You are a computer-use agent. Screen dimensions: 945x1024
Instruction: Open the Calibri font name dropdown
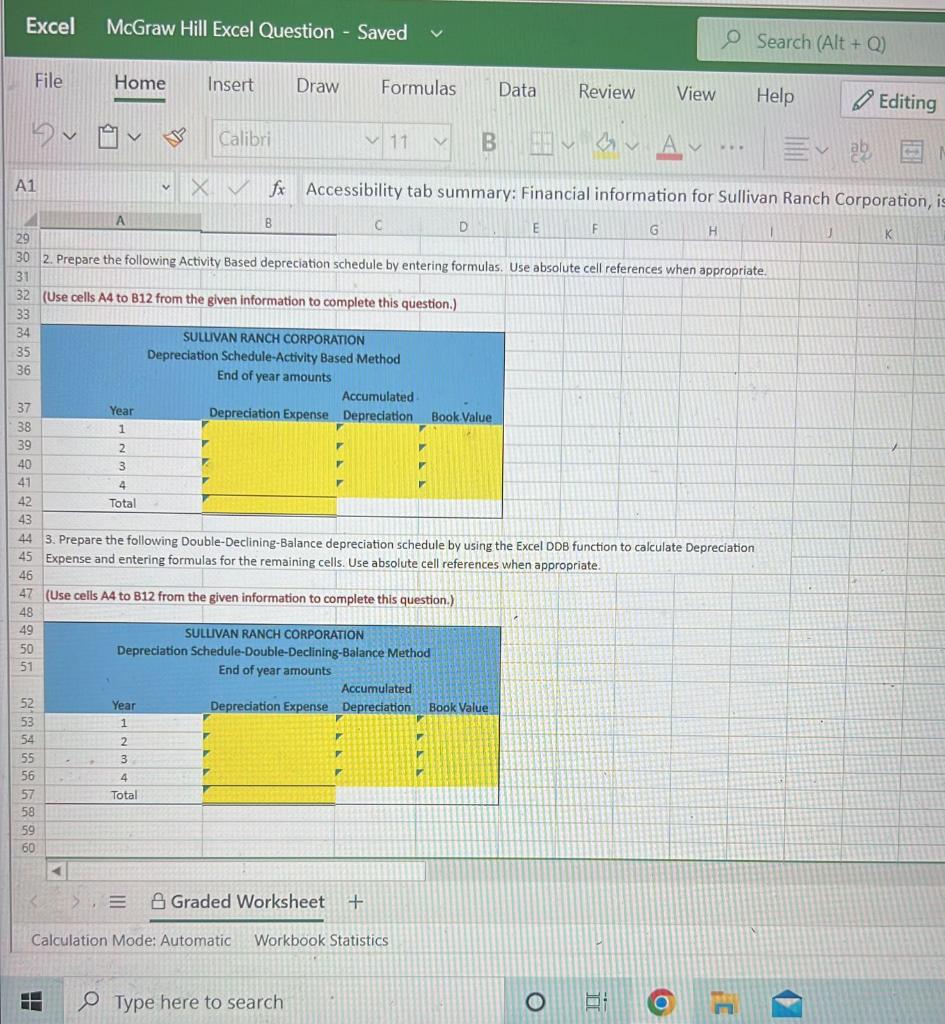click(372, 140)
